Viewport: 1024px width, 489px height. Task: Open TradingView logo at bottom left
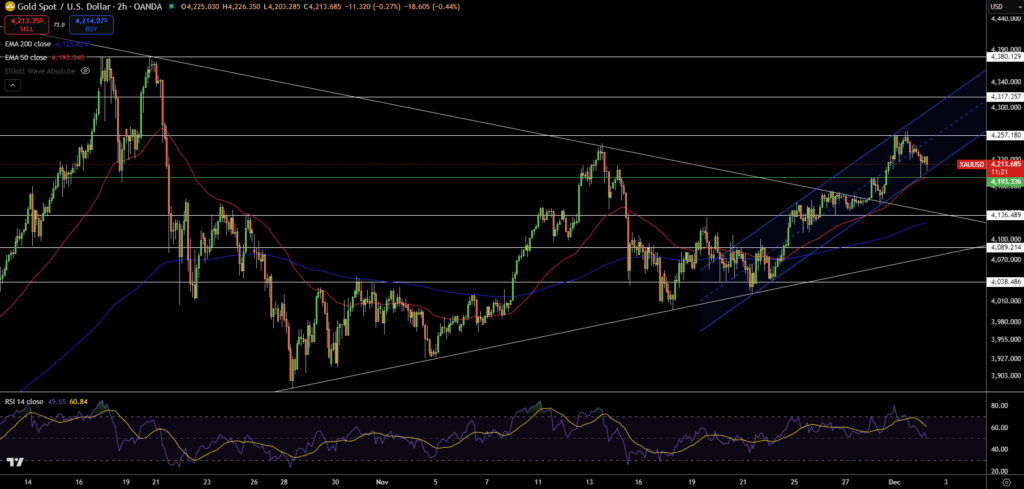pos(14,462)
